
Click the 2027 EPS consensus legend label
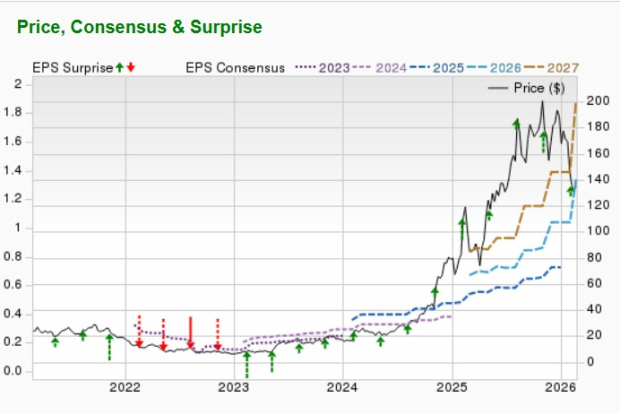(563, 68)
